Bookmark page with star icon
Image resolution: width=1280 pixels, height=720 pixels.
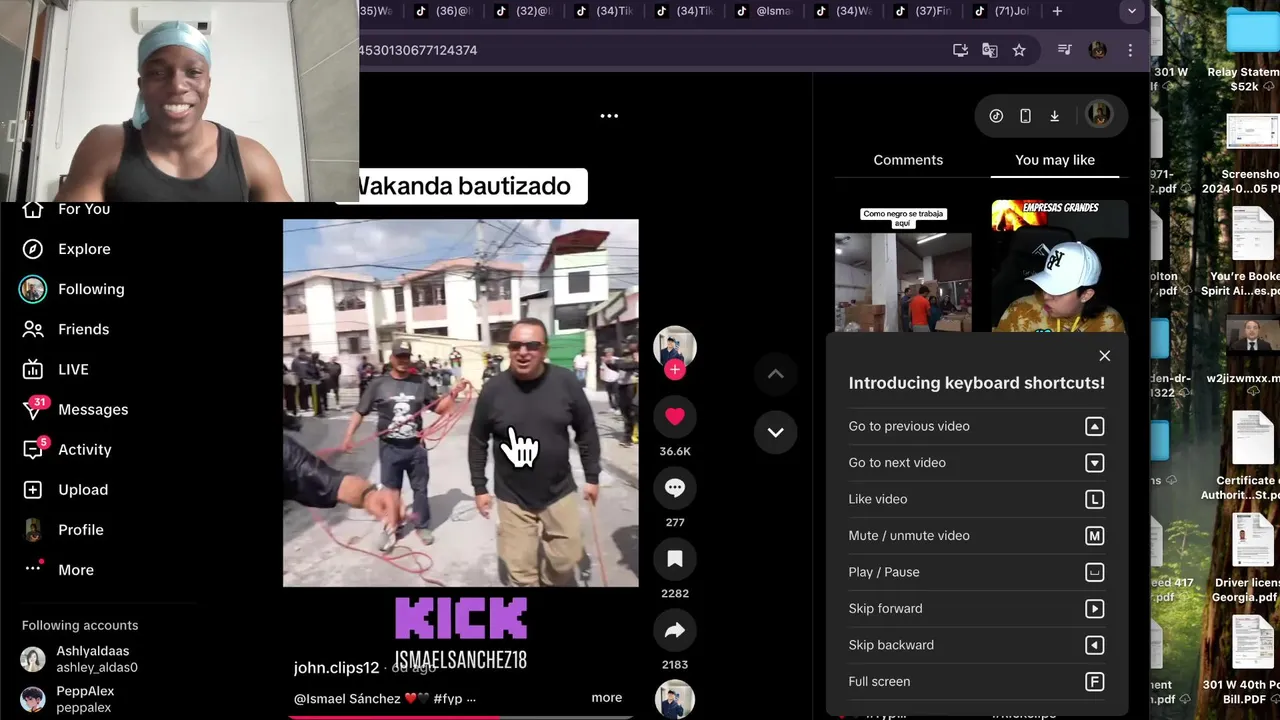click(x=1019, y=50)
